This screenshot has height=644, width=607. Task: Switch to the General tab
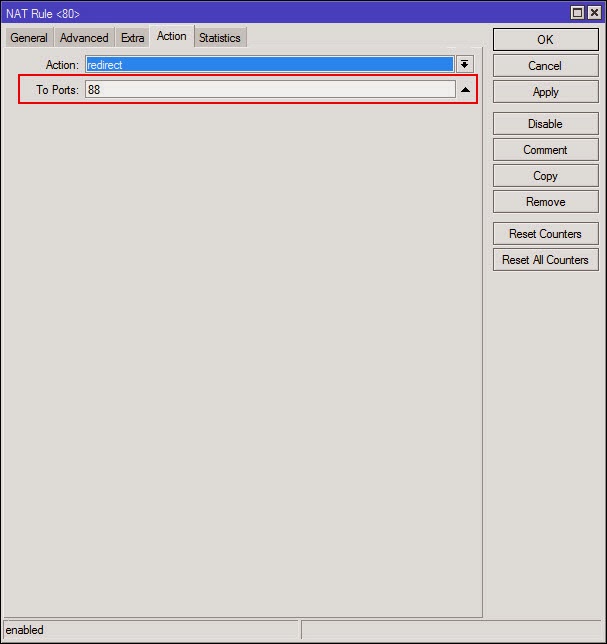coord(29,38)
